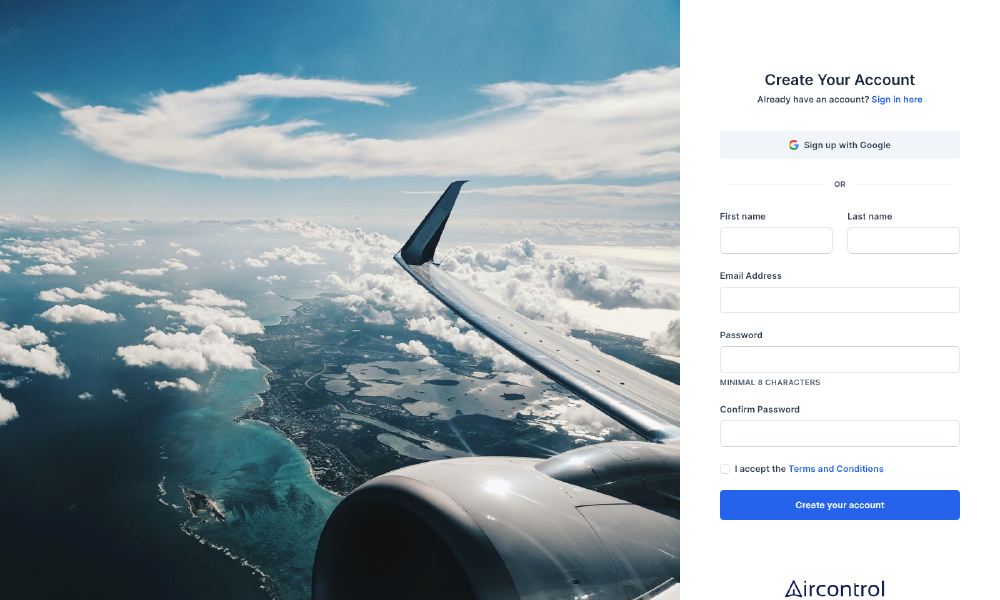Click the OR divider text

[839, 184]
